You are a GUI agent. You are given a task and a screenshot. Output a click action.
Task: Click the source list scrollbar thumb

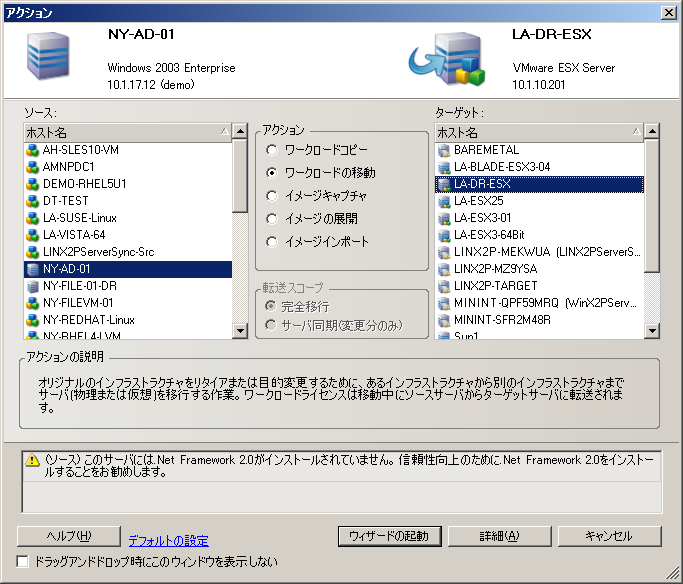pyautogui.click(x=240, y=176)
